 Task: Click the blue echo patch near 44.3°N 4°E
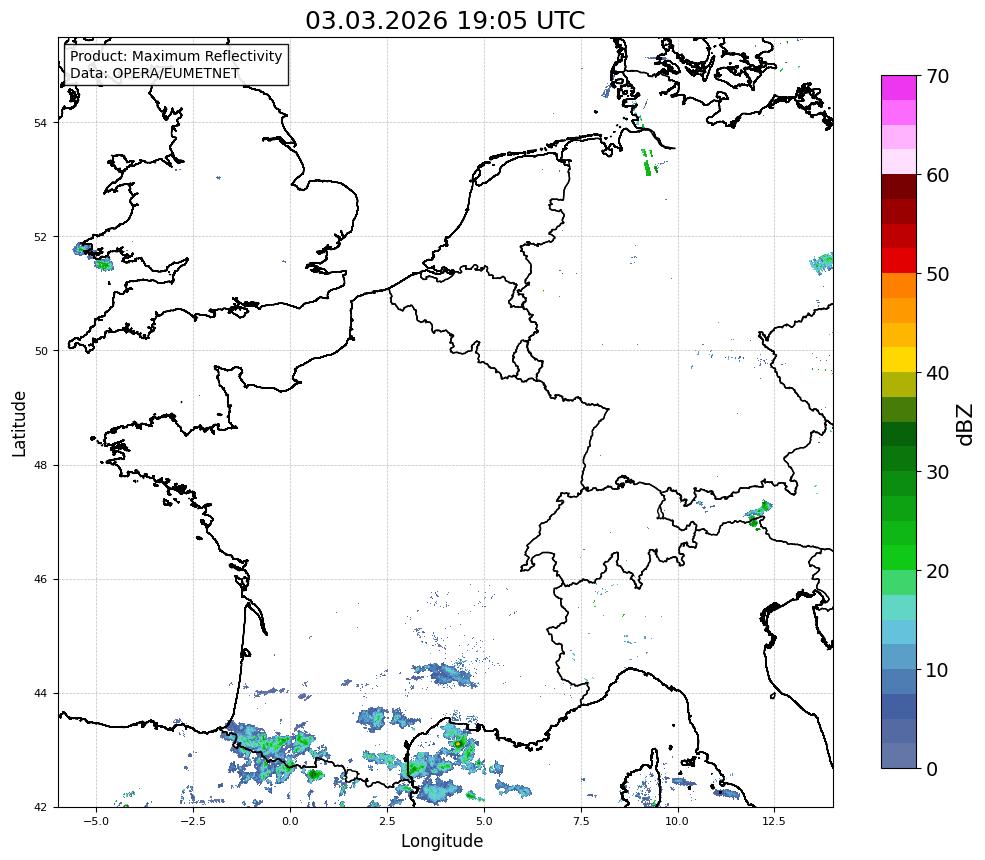pos(444,674)
